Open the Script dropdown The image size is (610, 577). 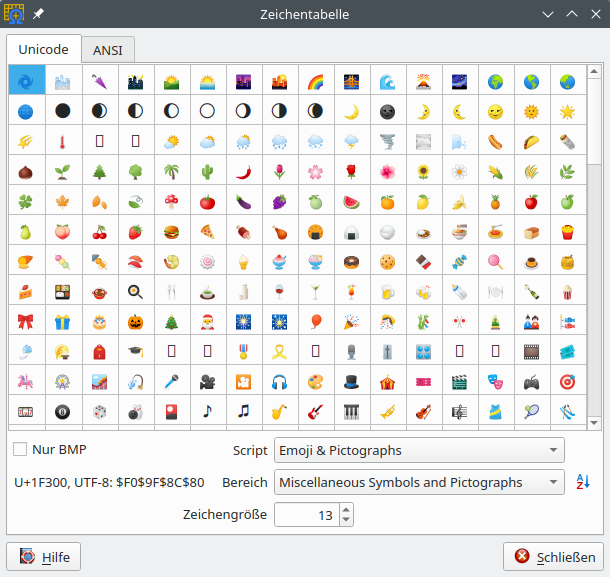point(419,450)
